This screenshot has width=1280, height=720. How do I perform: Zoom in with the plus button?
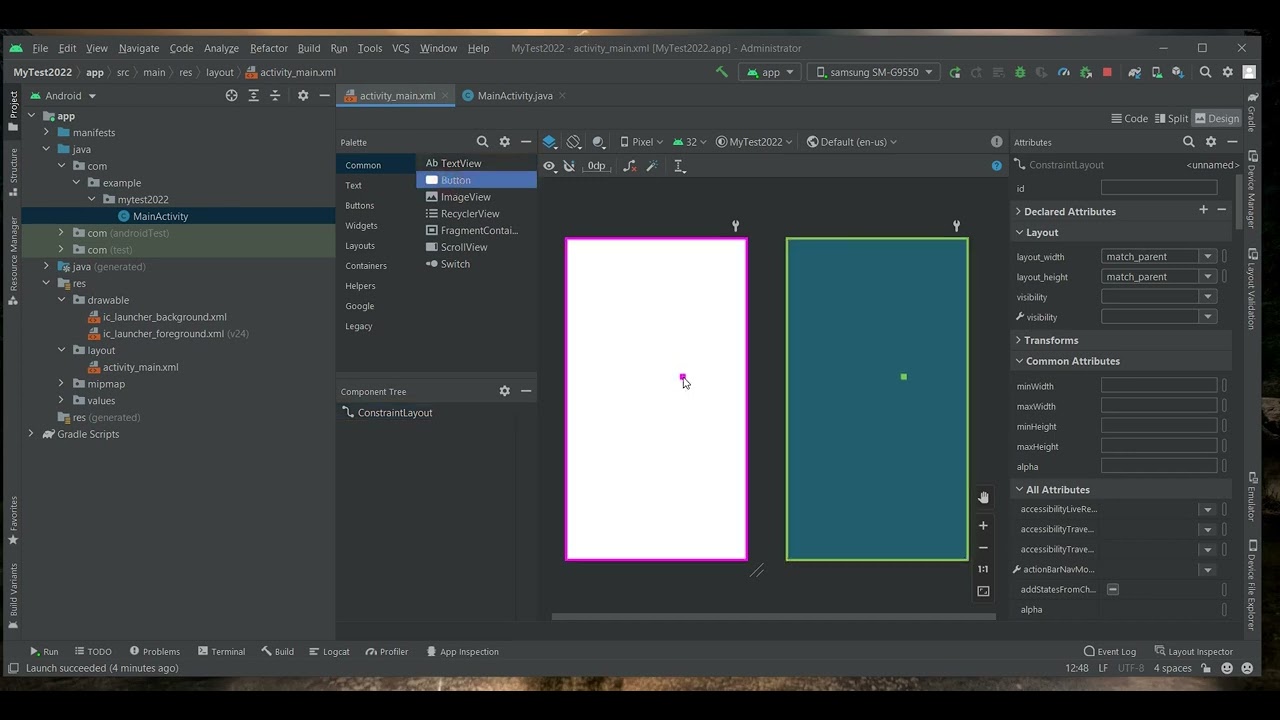click(983, 525)
